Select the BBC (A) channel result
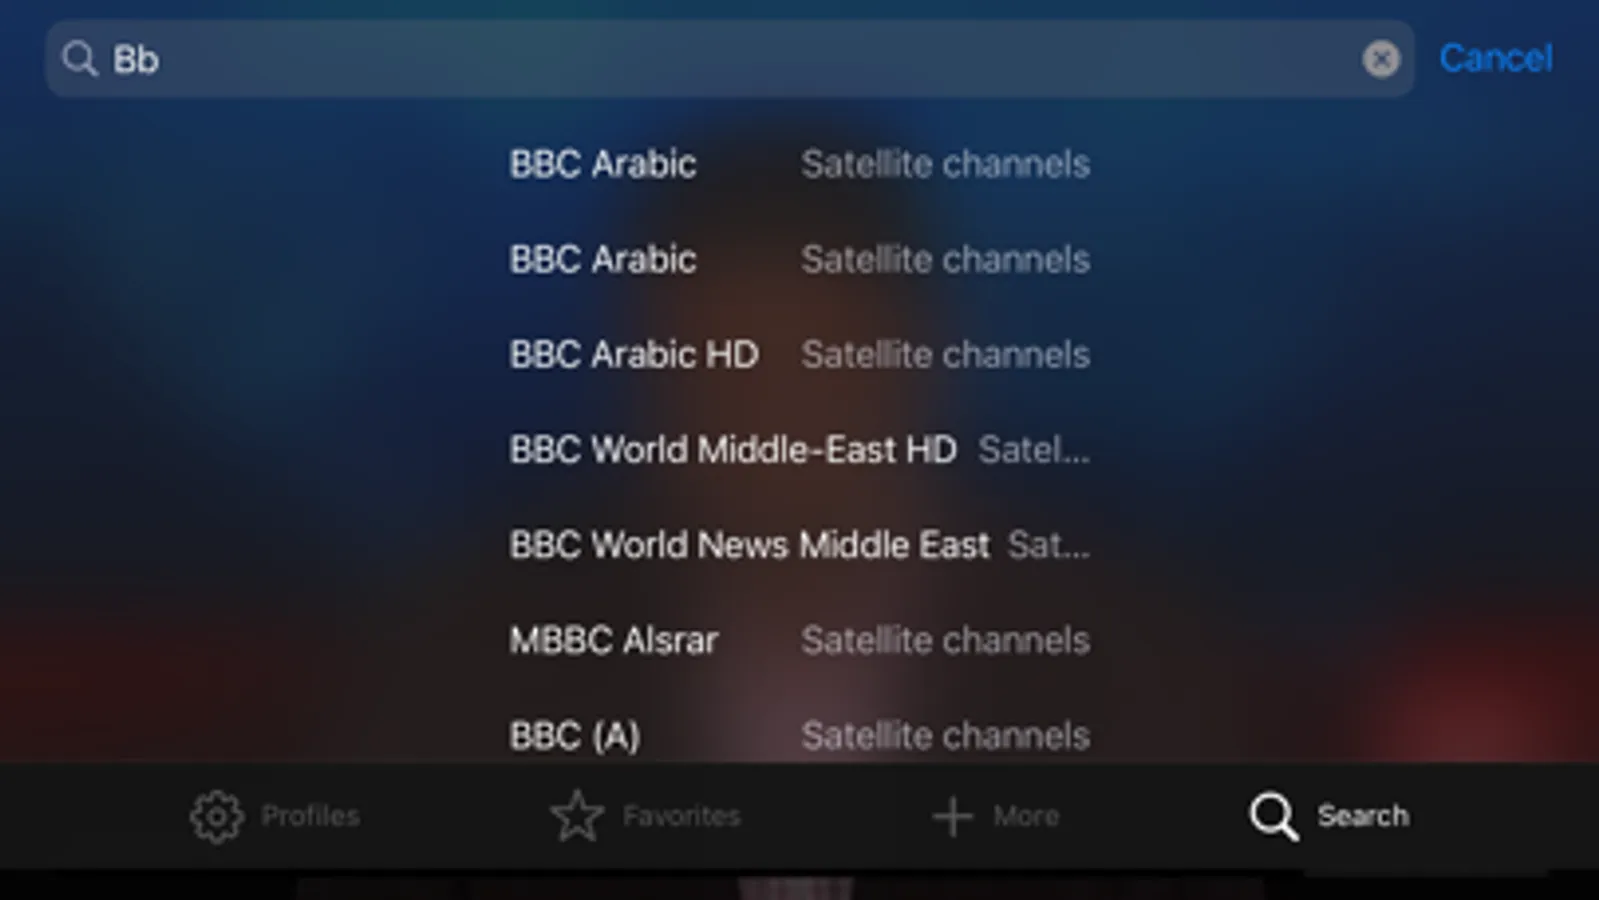1599x900 pixels. (575, 736)
